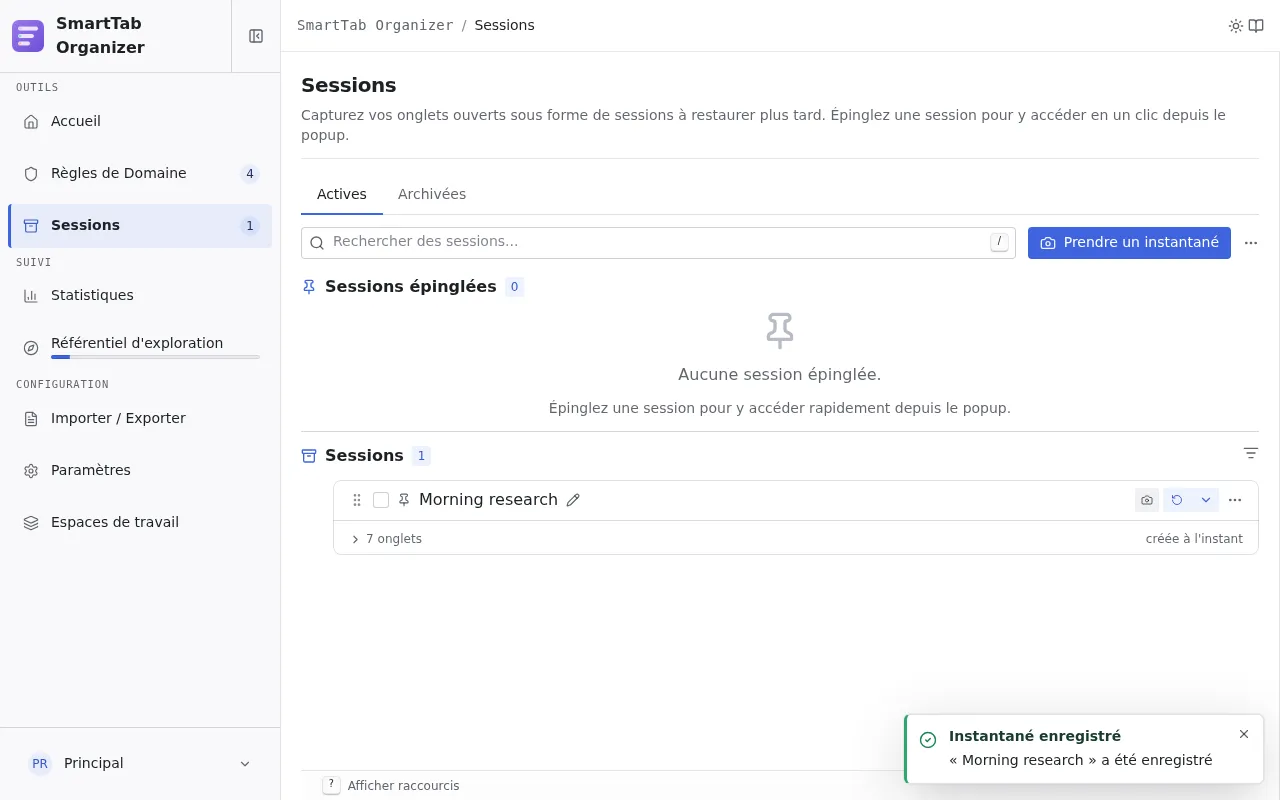1280x800 pixels.
Task: Open restore options dropdown for Morning research
Action: (1206, 500)
